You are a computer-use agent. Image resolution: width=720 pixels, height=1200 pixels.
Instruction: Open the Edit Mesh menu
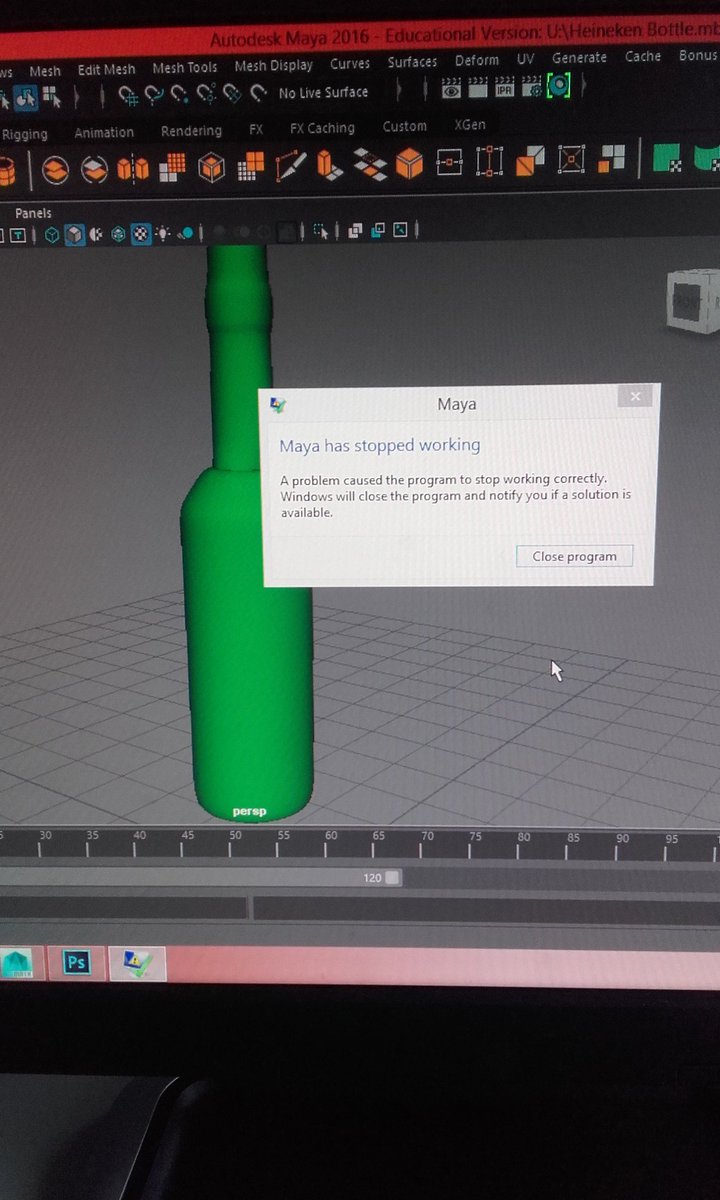(106, 70)
